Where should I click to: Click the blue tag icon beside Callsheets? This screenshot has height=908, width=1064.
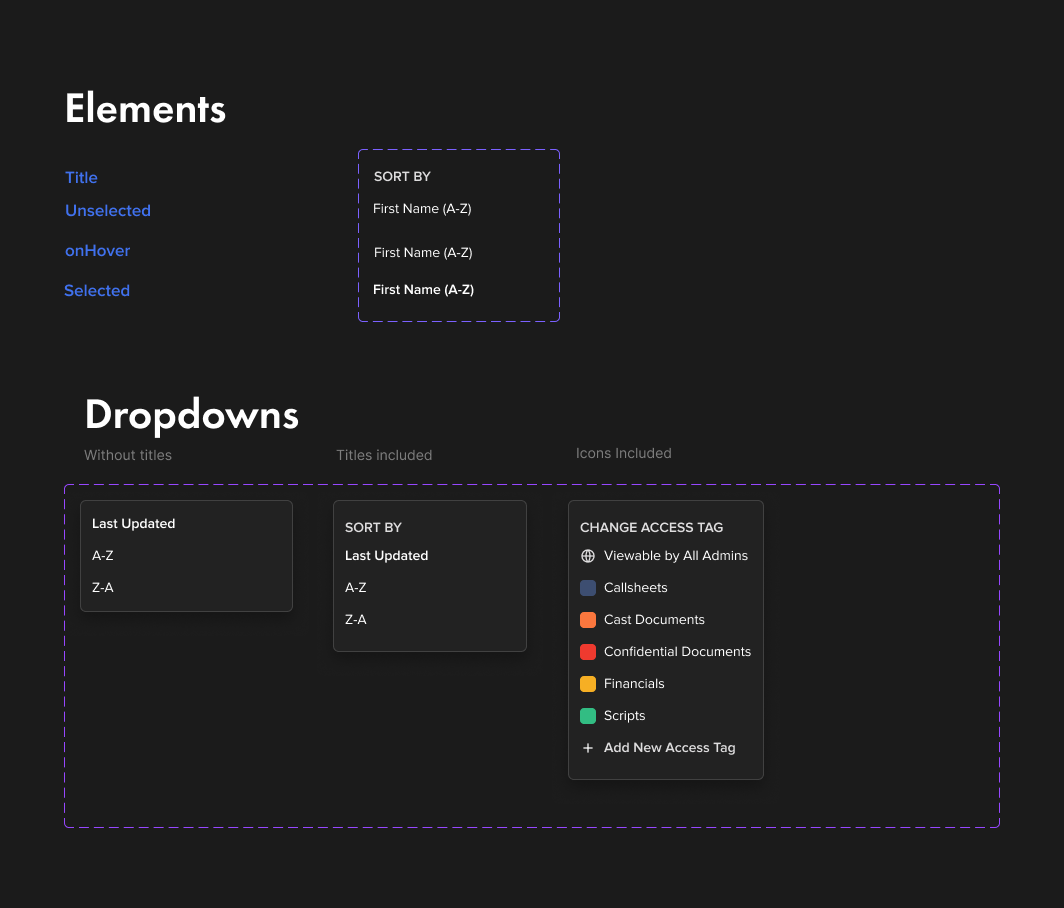coord(588,587)
